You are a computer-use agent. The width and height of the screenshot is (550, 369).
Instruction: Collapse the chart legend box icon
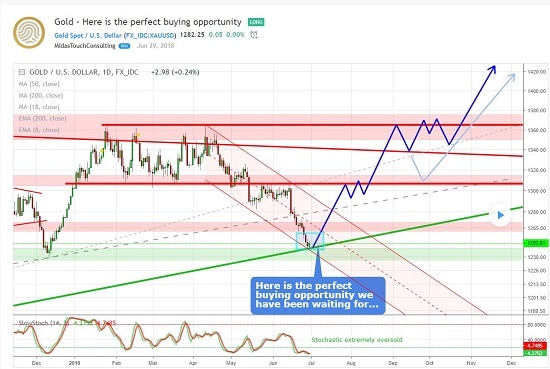point(22,72)
